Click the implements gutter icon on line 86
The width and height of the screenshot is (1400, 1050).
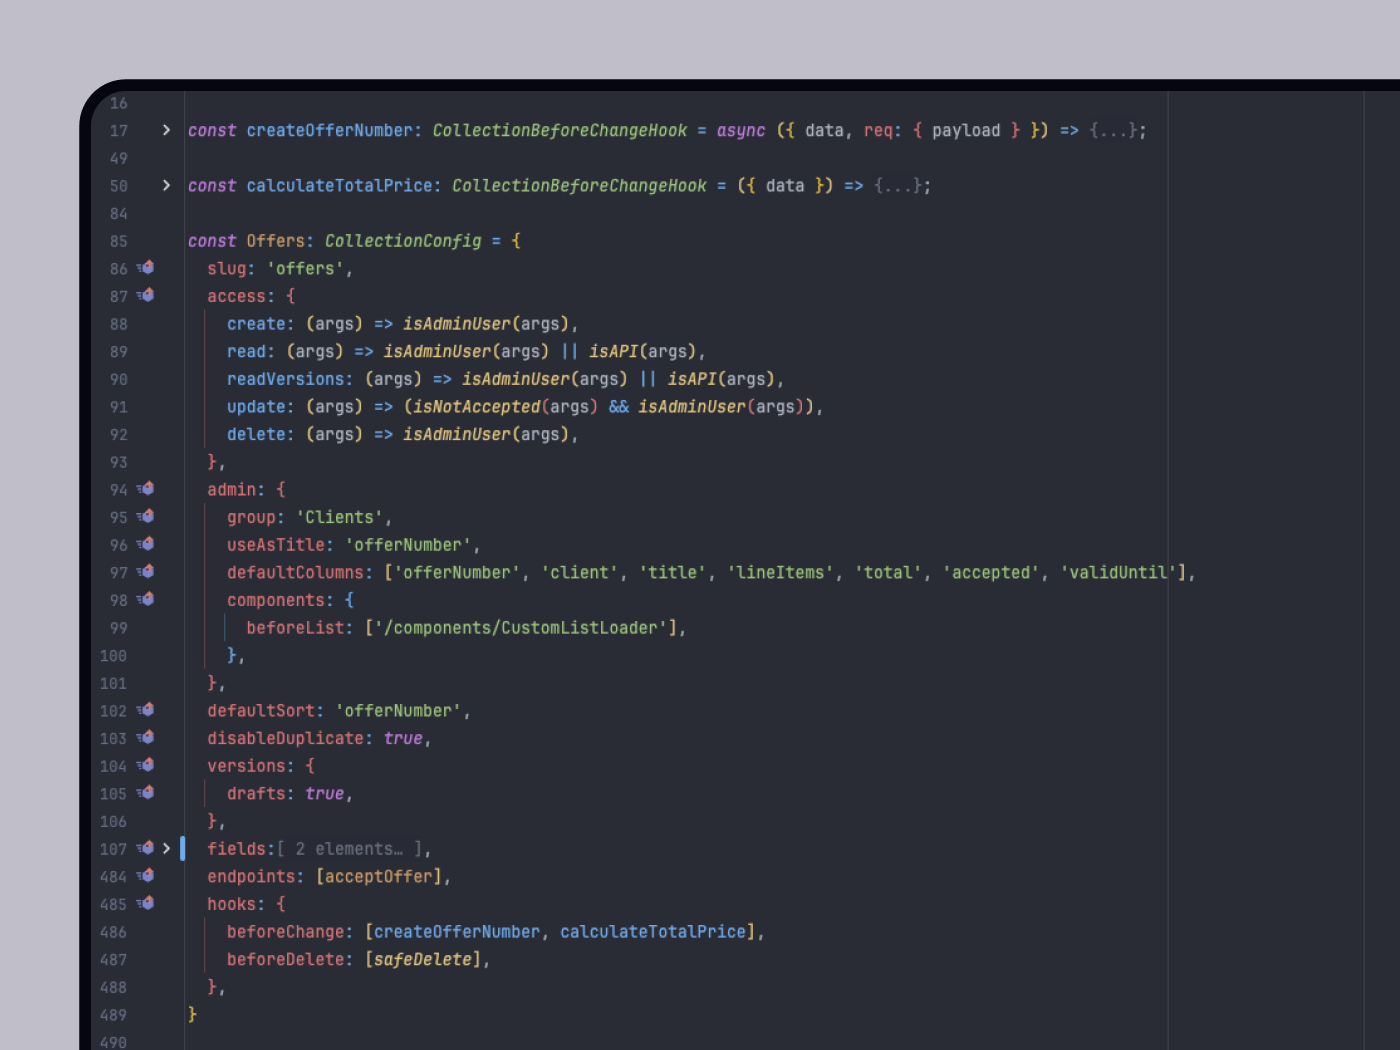(x=145, y=268)
